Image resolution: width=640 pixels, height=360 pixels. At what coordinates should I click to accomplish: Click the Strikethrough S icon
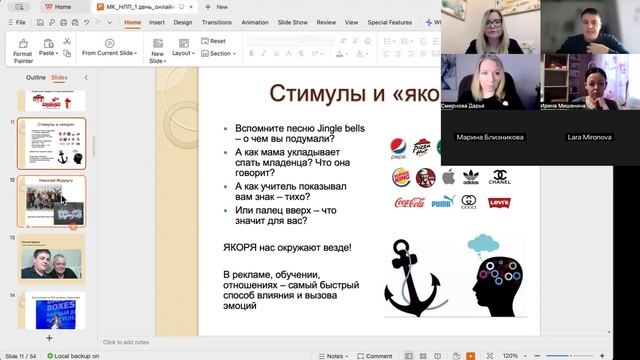click(301, 53)
